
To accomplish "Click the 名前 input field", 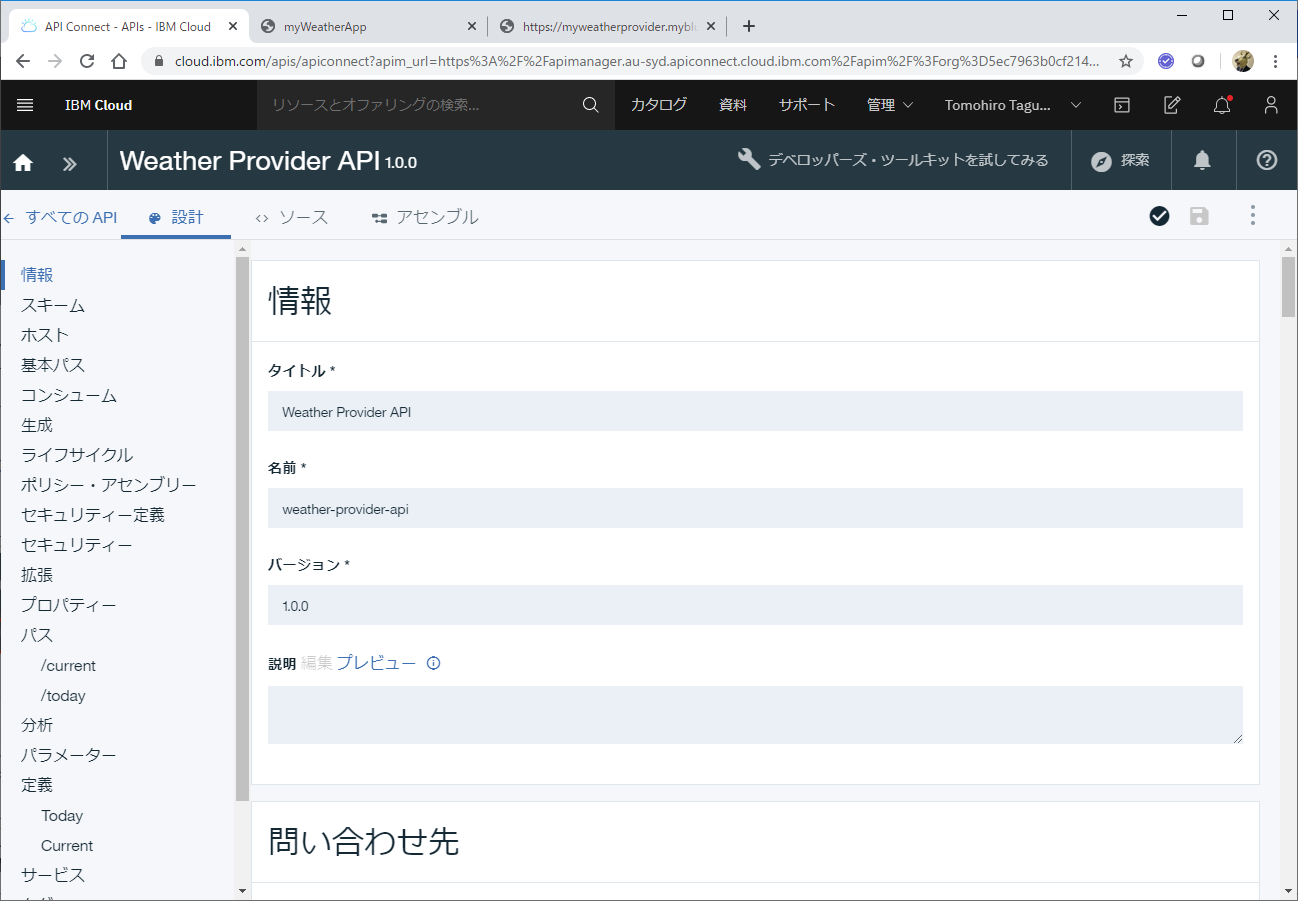I will coord(755,508).
